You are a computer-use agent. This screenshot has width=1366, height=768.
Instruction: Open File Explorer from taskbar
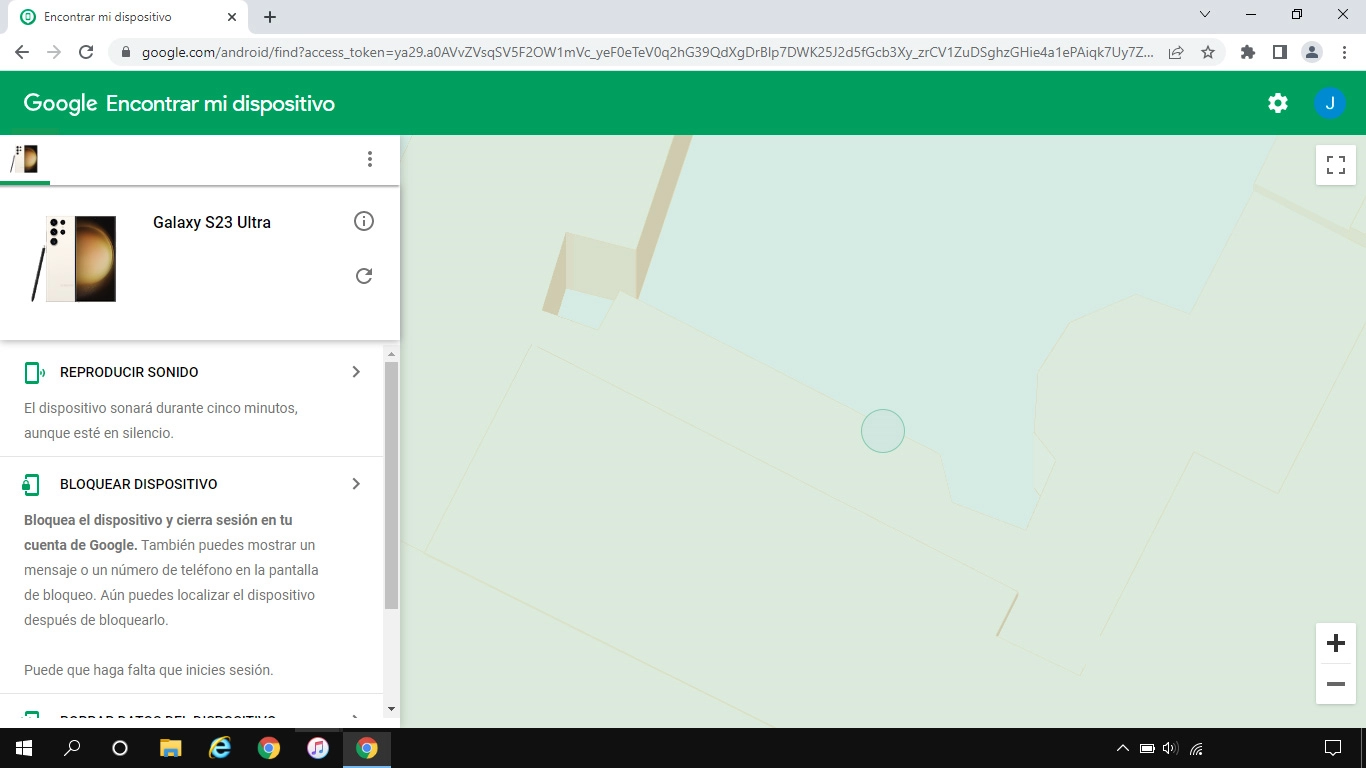click(x=171, y=748)
